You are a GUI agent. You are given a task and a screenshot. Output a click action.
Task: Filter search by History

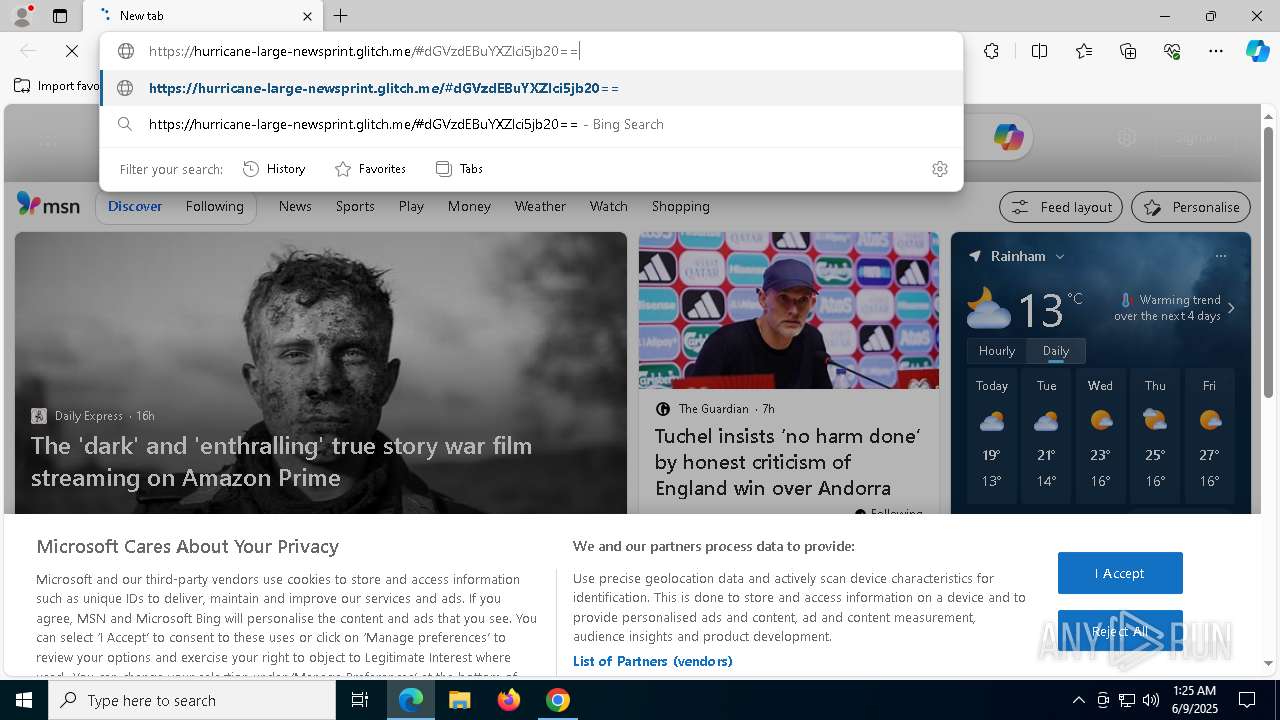[x=274, y=169]
